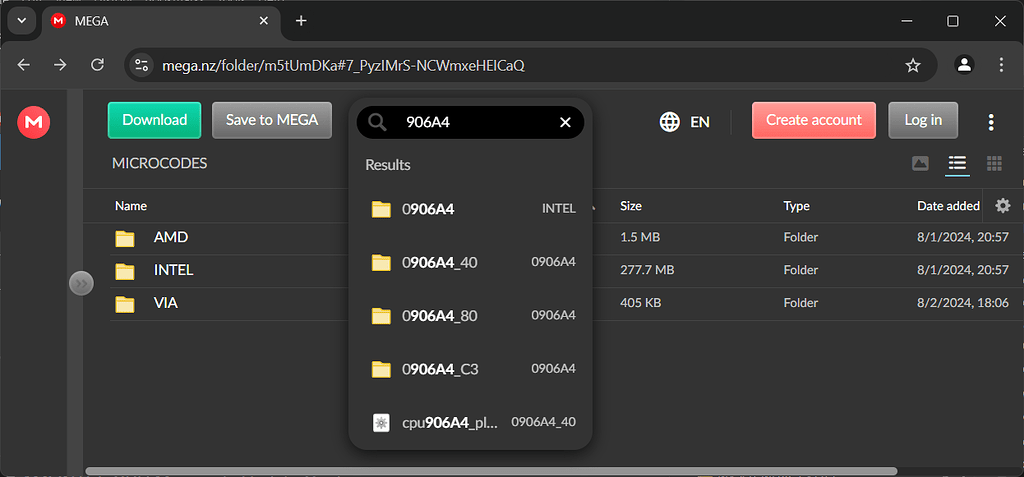Open Chrome profile menu
This screenshot has height=477, width=1024.
pos(964,65)
